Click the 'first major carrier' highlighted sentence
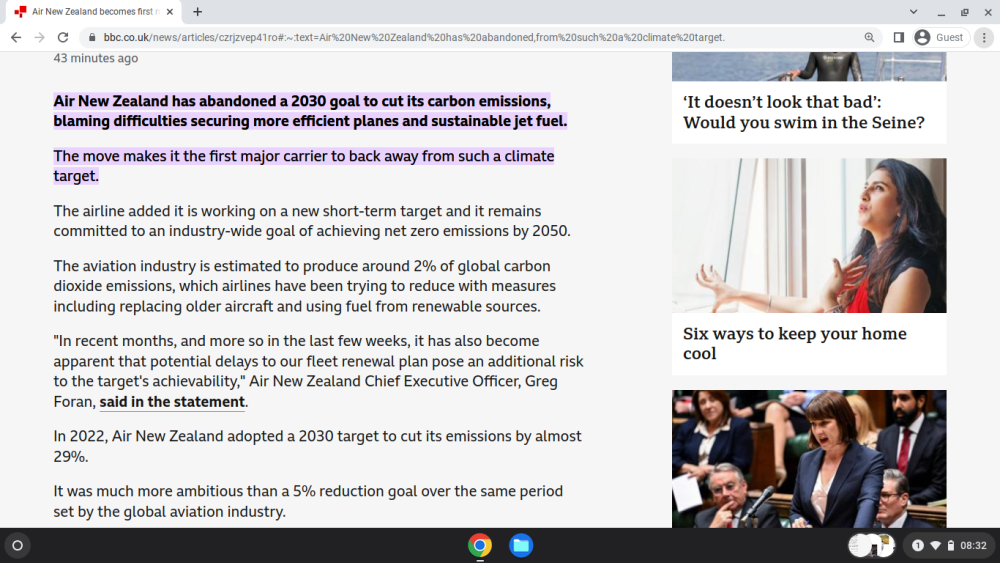 point(304,166)
